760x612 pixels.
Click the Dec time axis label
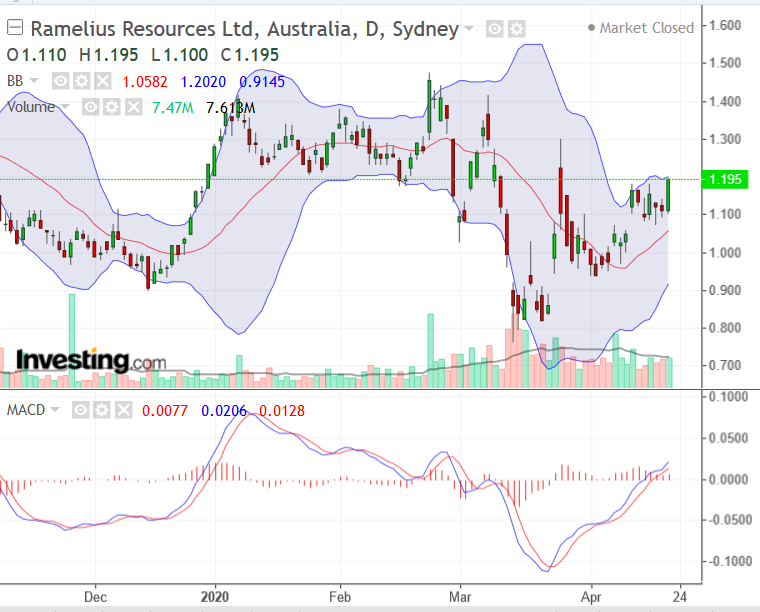95,596
